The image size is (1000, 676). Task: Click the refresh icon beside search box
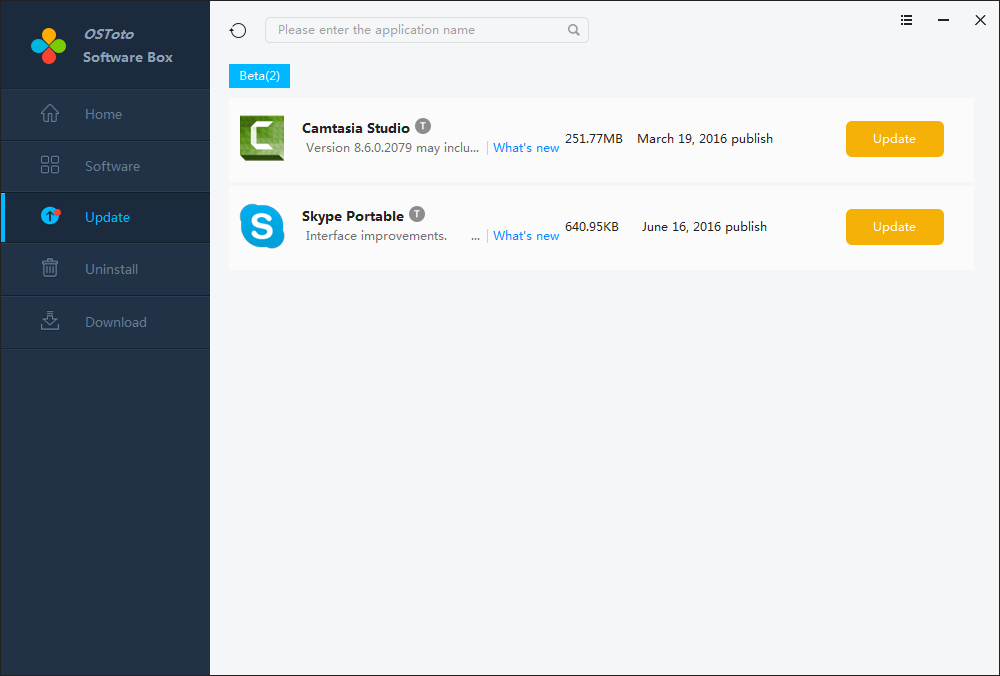click(238, 30)
